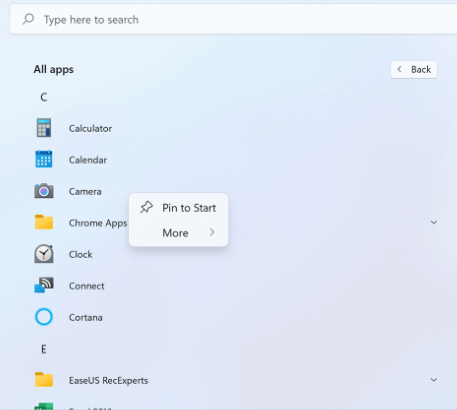Select Pin to Start from context menu
457x410 pixels.
pyautogui.click(x=179, y=208)
